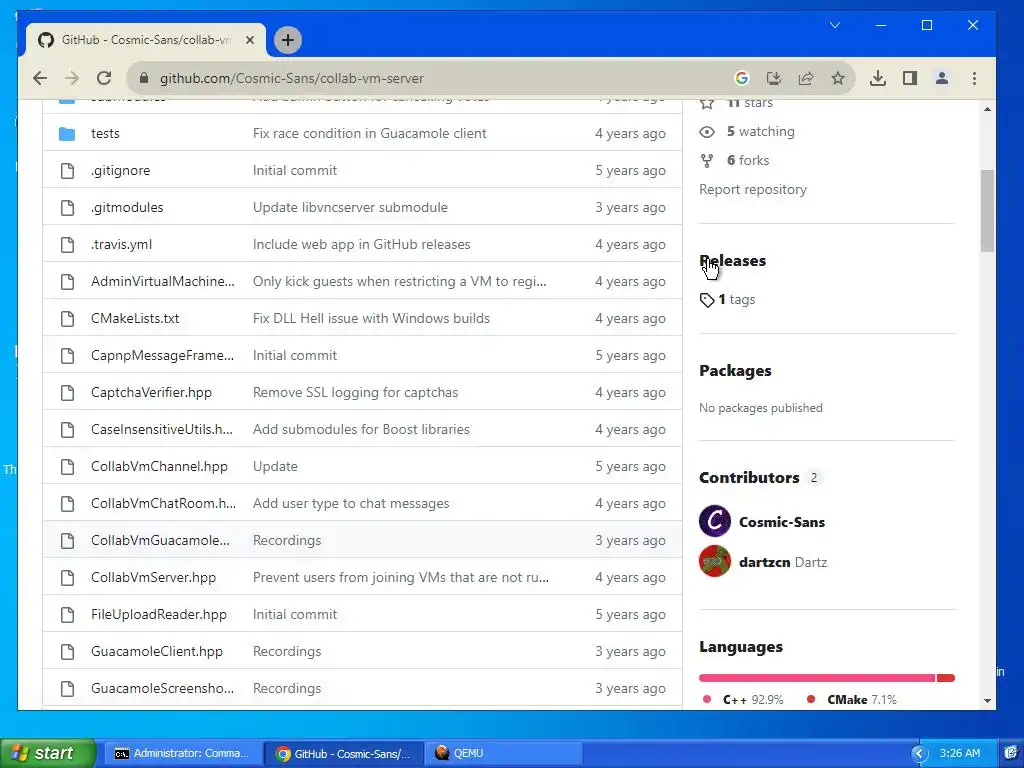This screenshot has width=1024, height=768.
Task: Bookmark this page with the star
Action: coord(838,78)
